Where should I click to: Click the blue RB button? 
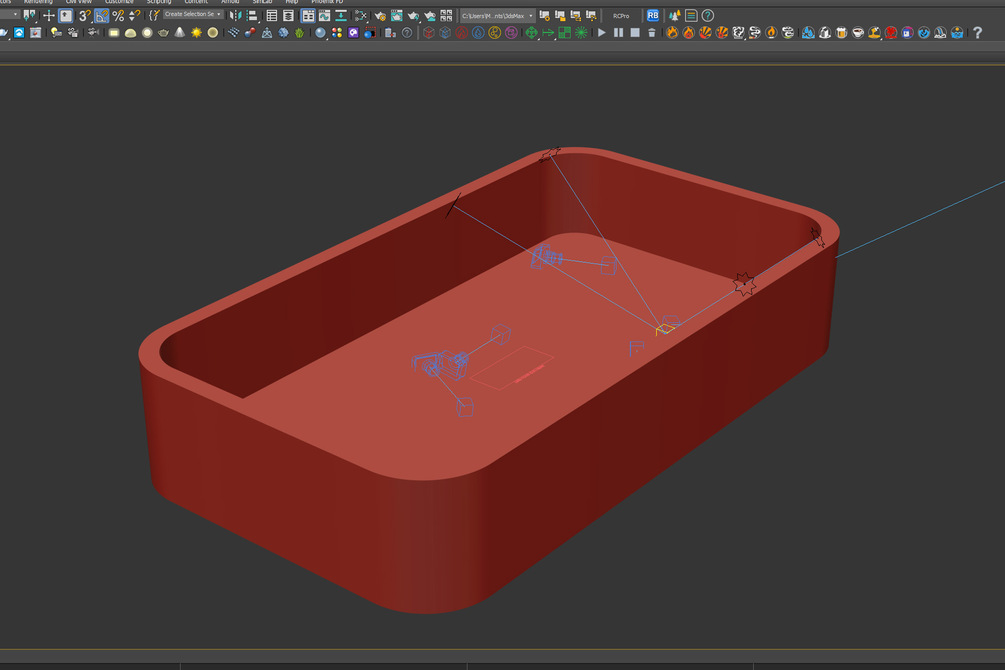point(652,15)
